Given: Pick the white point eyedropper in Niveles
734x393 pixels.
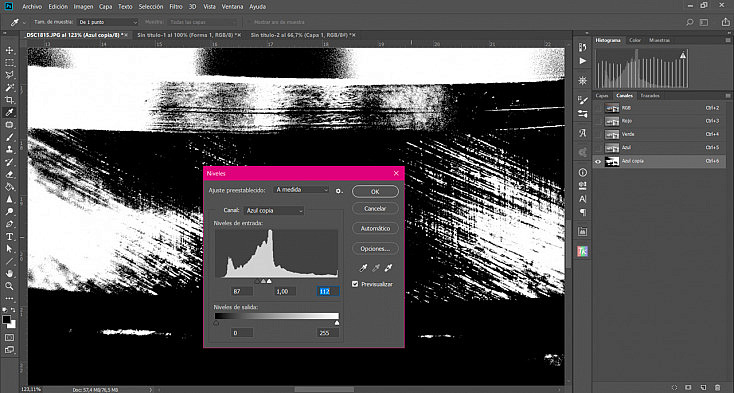Looking at the screenshot, I should point(388,268).
